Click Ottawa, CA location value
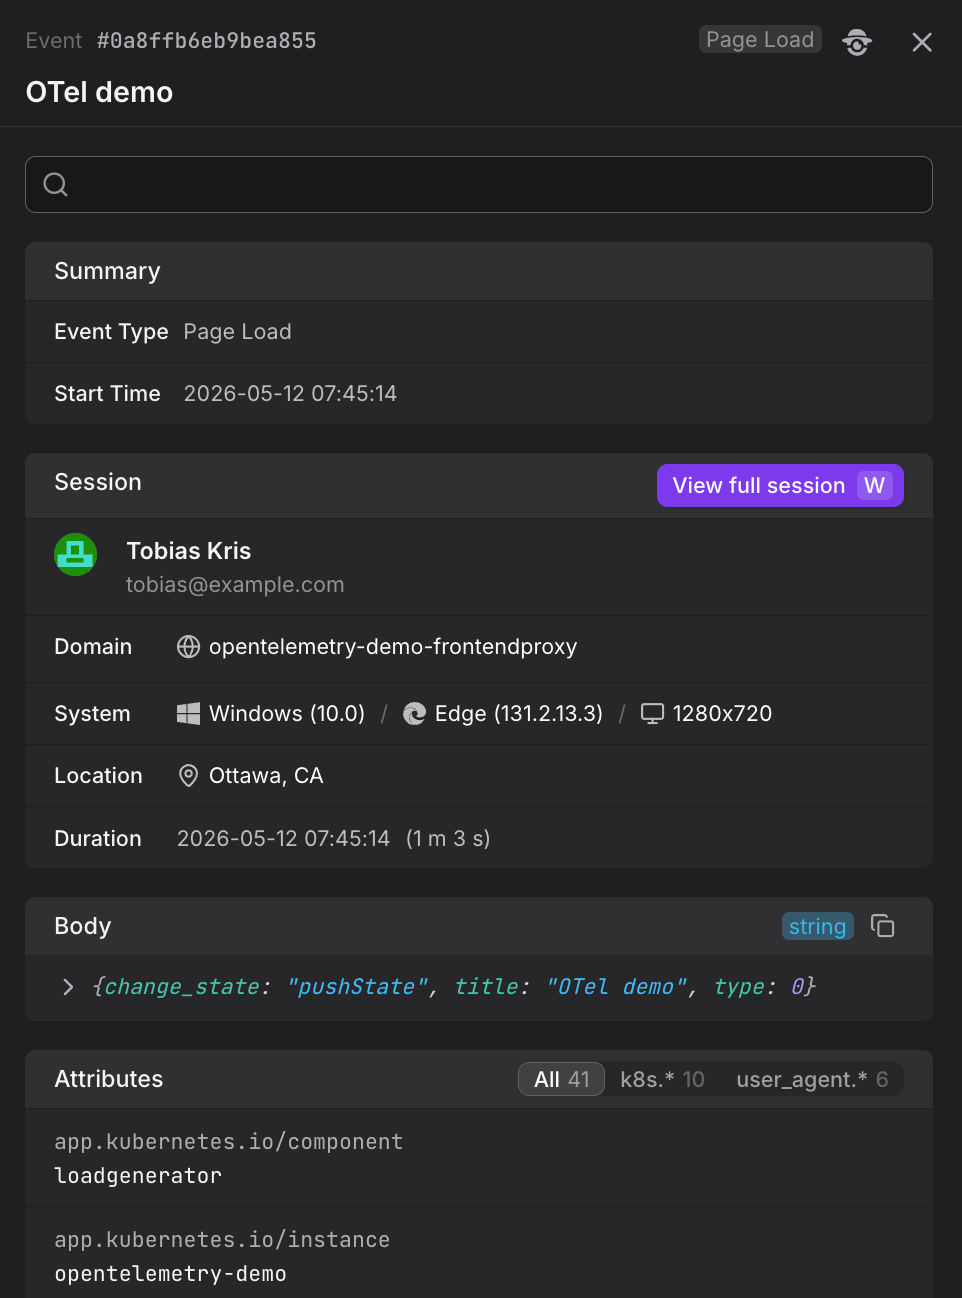962x1298 pixels. click(266, 776)
